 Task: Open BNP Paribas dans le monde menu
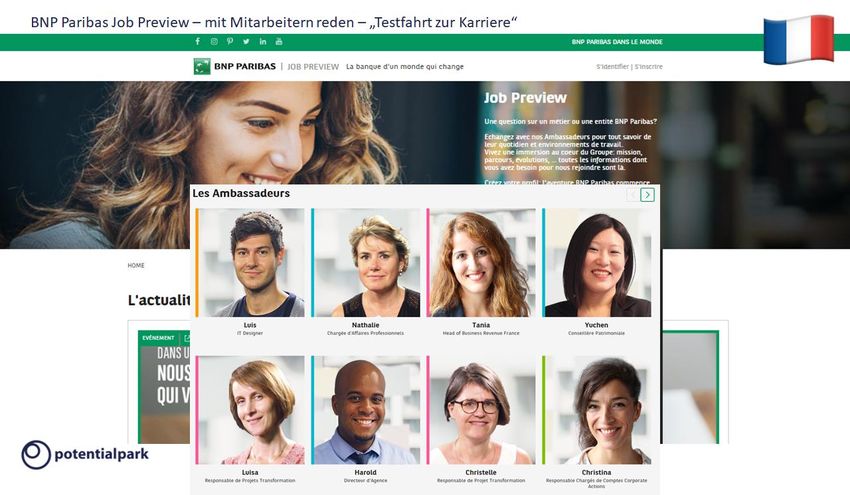(617, 42)
